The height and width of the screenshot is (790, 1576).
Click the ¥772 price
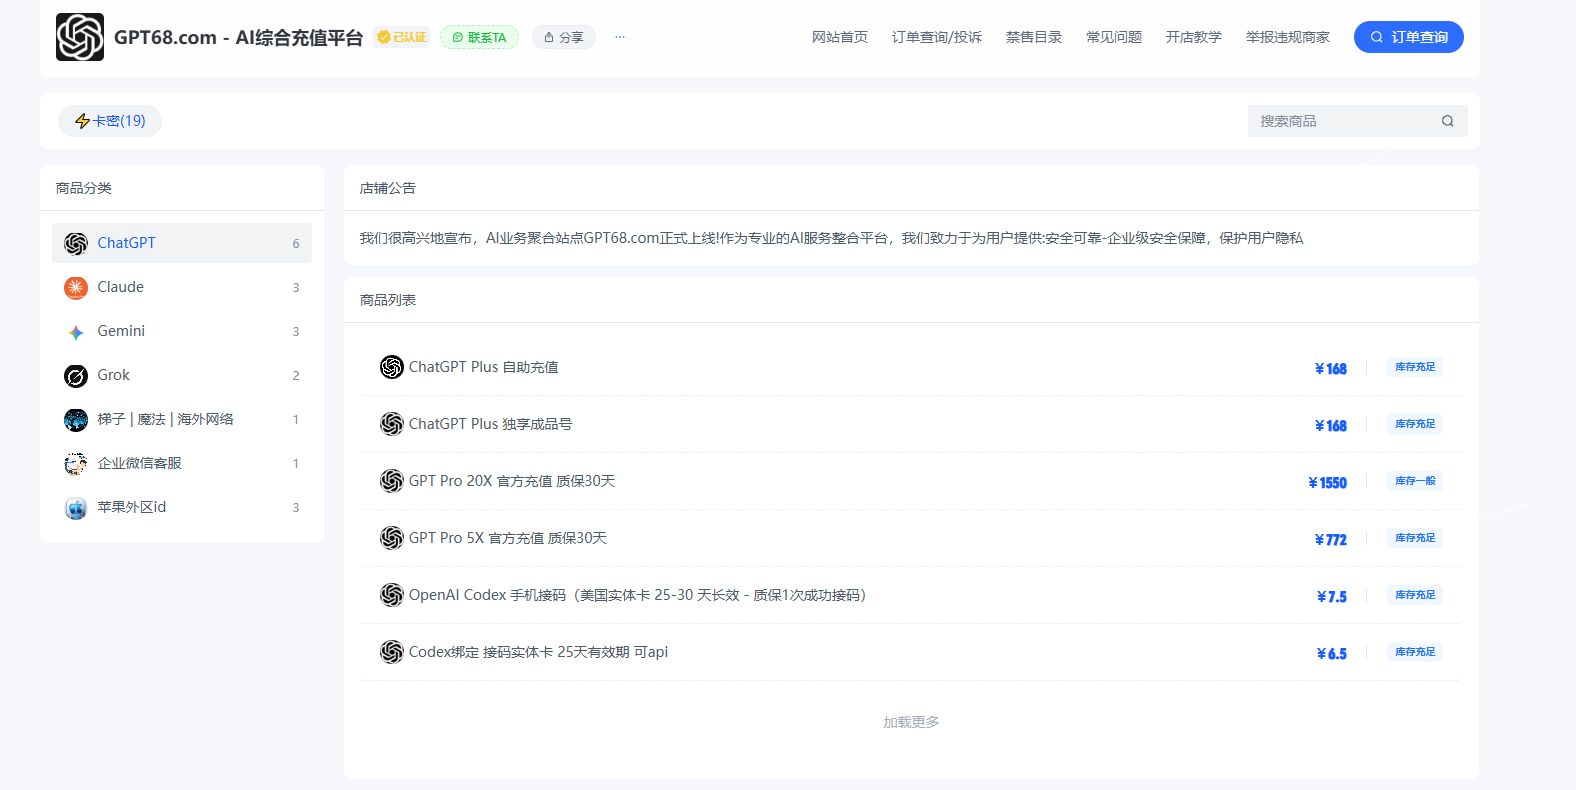(x=1330, y=540)
